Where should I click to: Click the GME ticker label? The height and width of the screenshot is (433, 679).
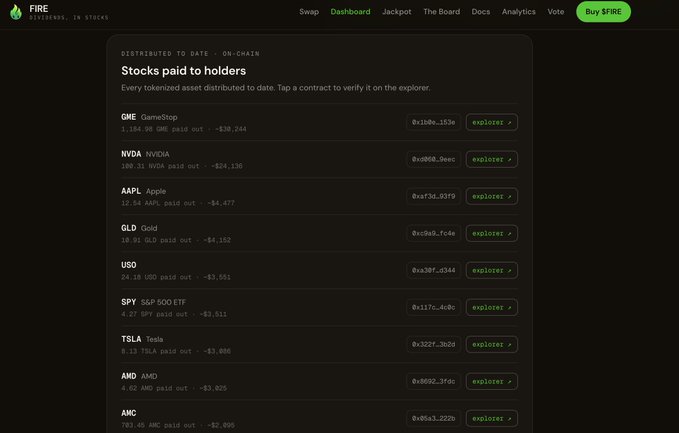(129, 117)
